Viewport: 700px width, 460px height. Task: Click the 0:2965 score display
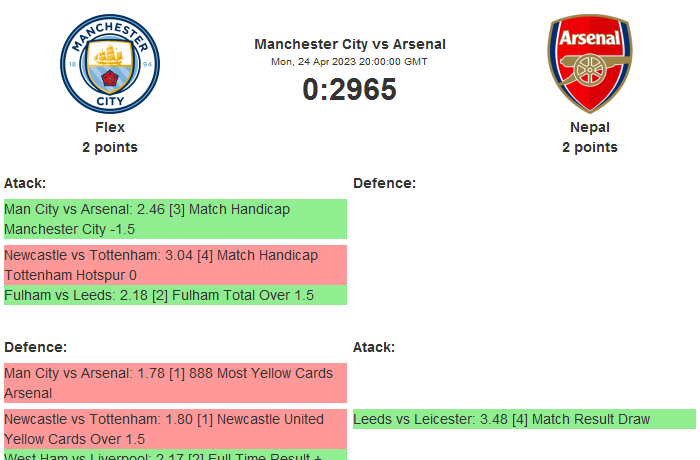(350, 90)
